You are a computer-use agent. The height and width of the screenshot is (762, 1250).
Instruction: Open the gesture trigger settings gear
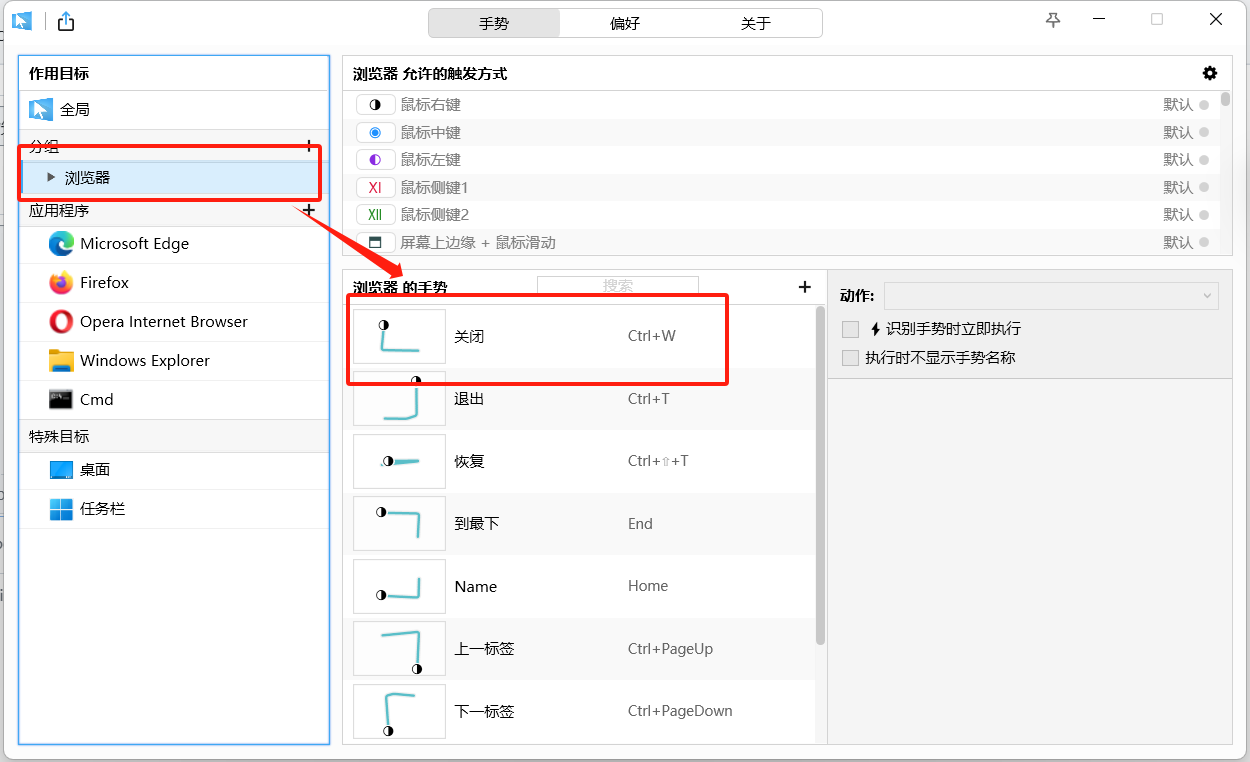click(1209, 73)
